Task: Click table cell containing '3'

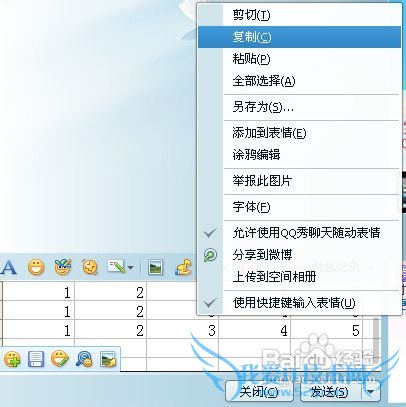Action: (183, 330)
